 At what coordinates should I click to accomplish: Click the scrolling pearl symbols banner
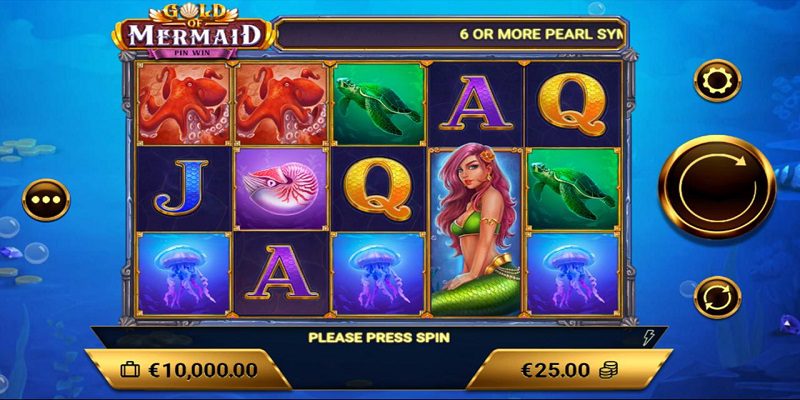451,34
